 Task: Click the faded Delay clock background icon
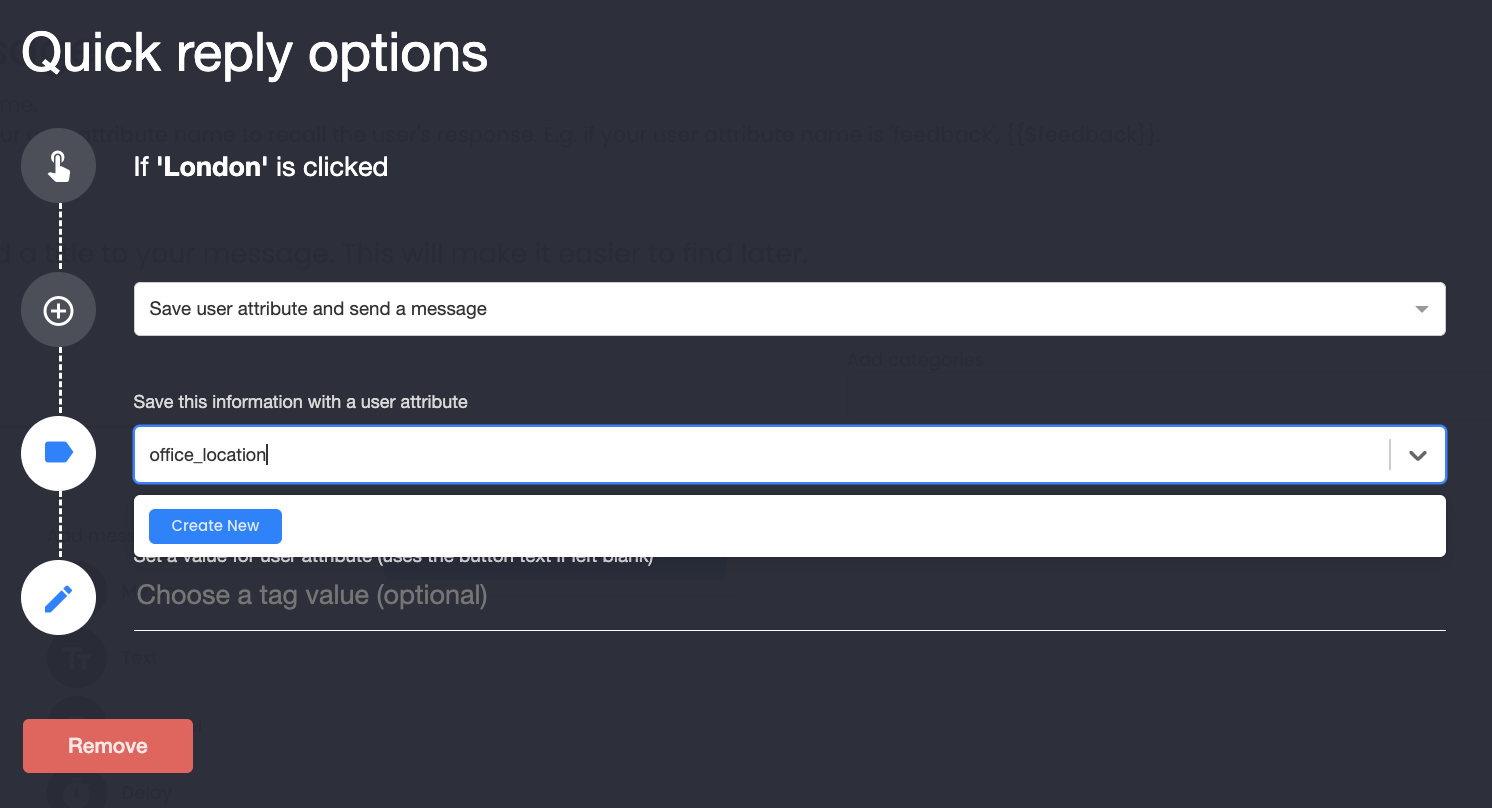[x=76, y=791]
